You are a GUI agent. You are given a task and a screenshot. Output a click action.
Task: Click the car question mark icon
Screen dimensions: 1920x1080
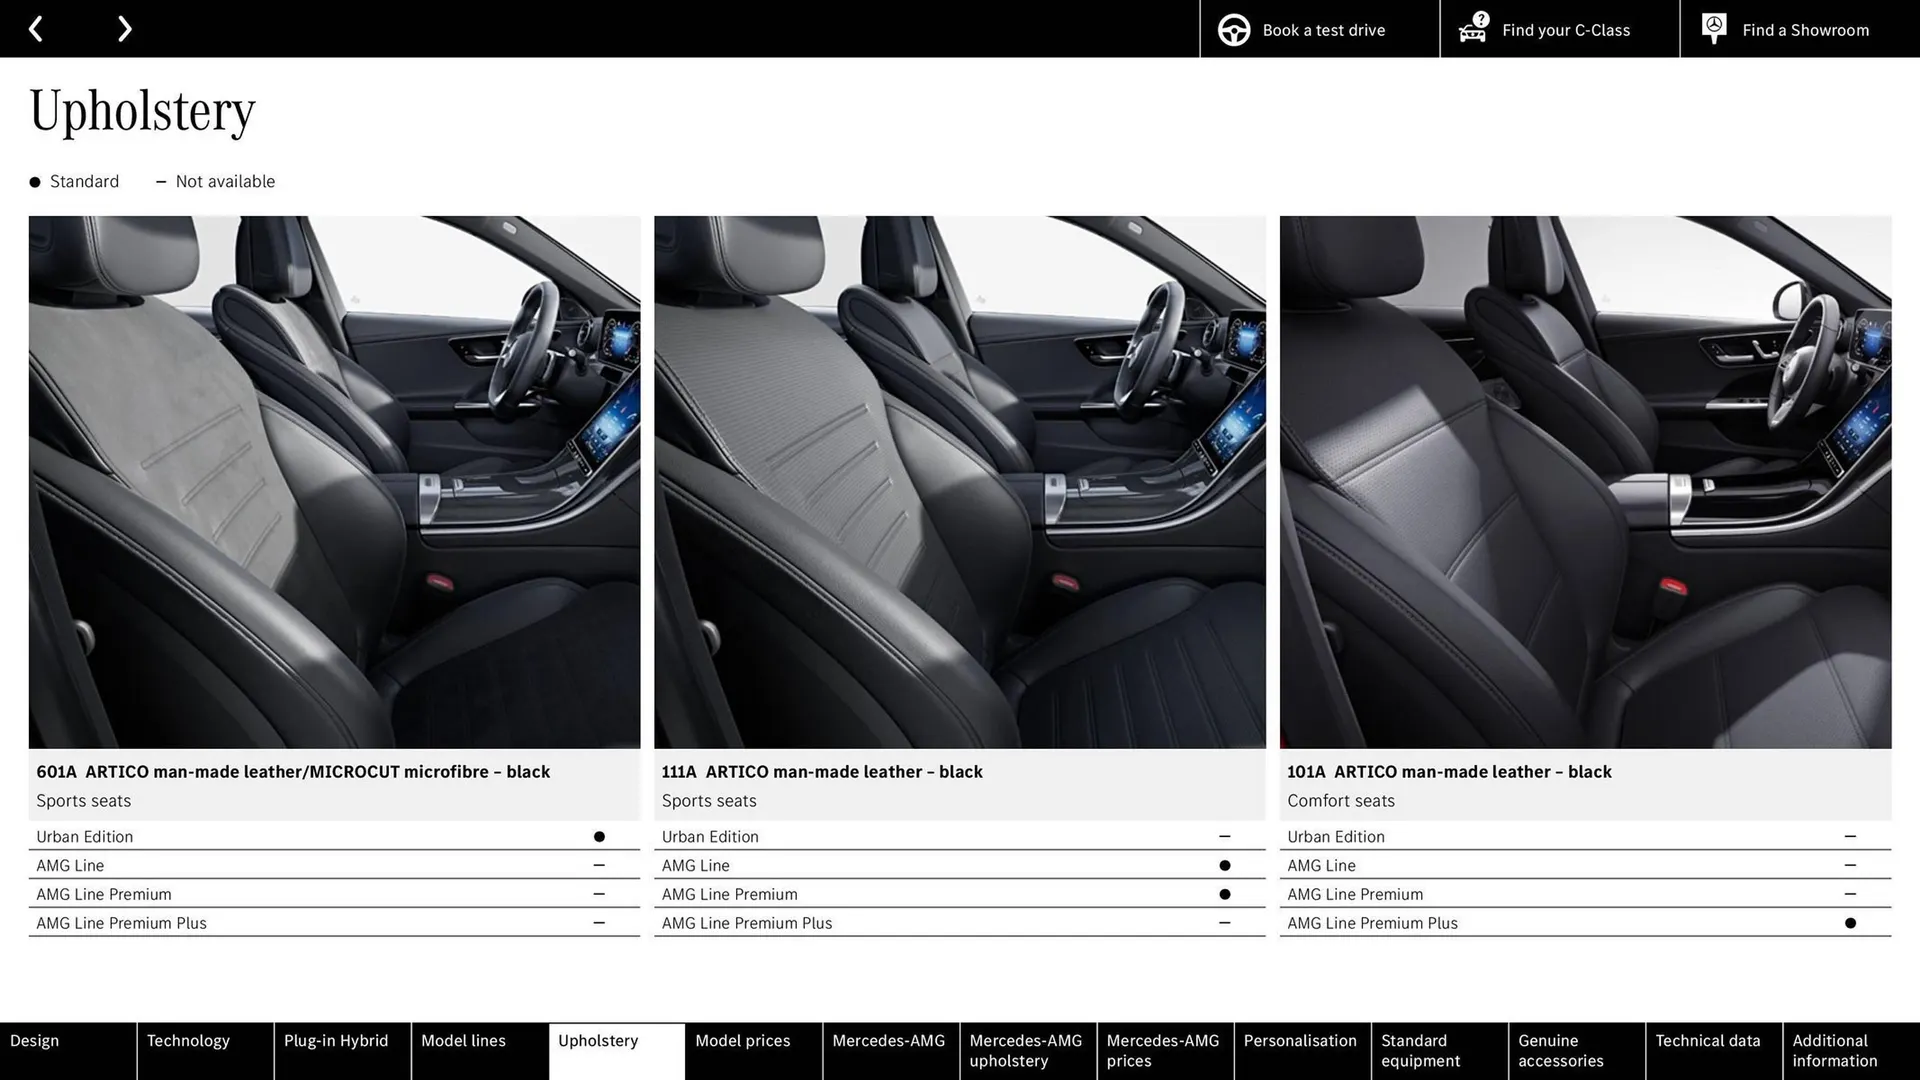(1471, 29)
